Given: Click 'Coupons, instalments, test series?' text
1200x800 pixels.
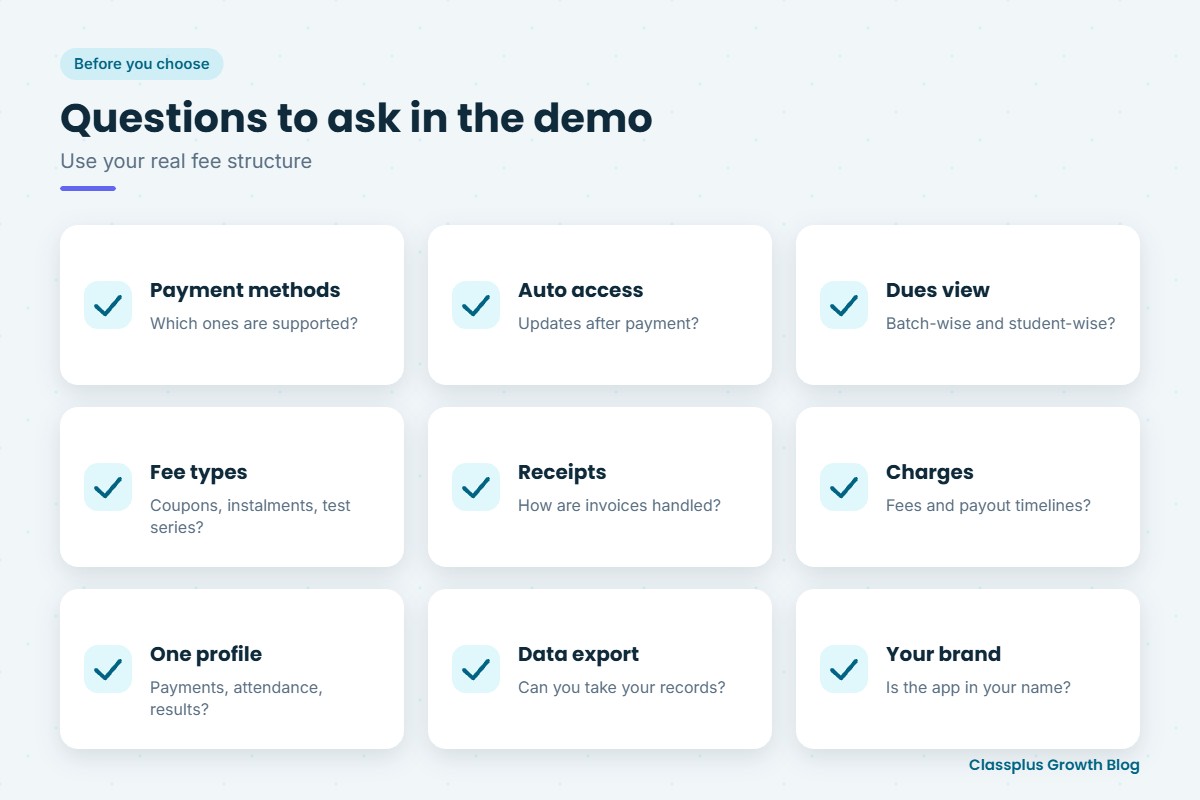Looking at the screenshot, I should (x=250, y=516).
